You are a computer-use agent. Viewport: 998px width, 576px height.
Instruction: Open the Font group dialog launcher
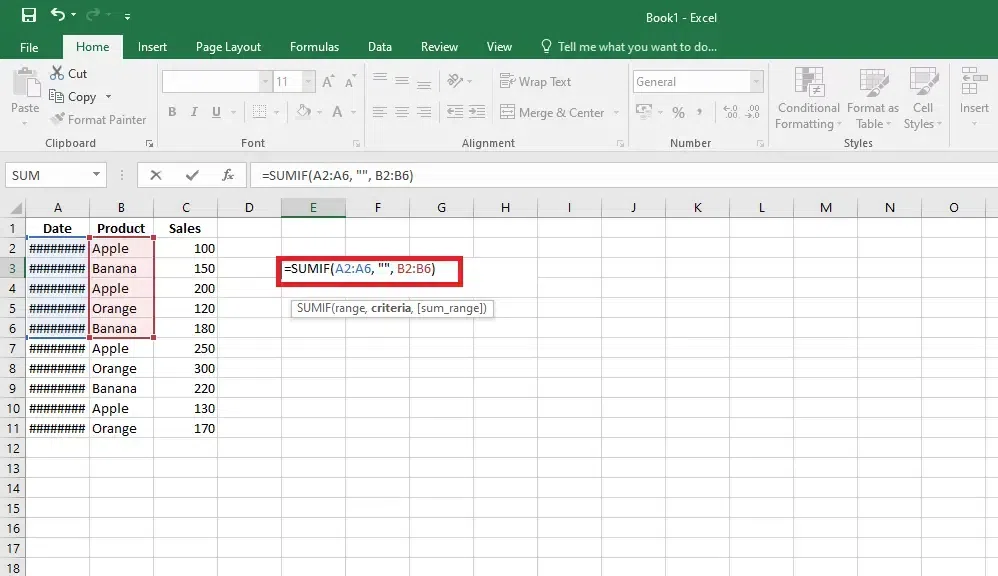356,144
